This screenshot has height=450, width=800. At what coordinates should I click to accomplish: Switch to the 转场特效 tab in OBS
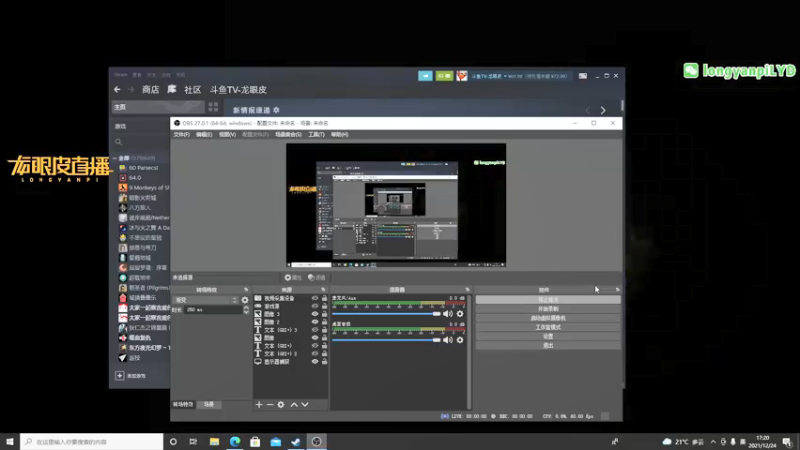point(183,405)
